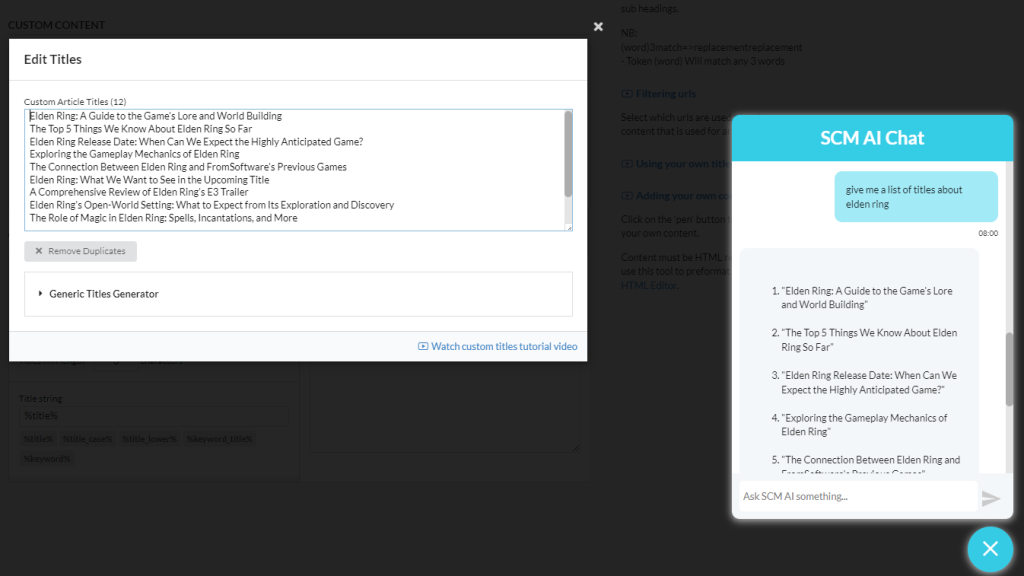Click user message 'give me a list of titles'
The image size is (1024, 576).
pos(916,197)
